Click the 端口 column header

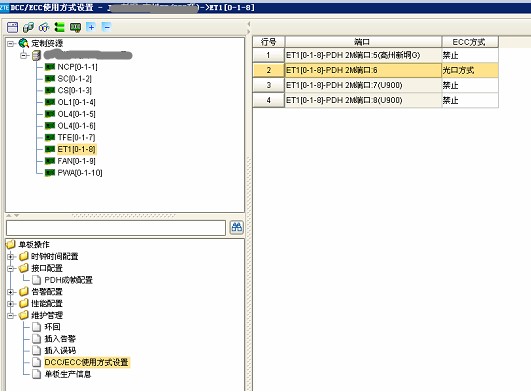[363, 42]
